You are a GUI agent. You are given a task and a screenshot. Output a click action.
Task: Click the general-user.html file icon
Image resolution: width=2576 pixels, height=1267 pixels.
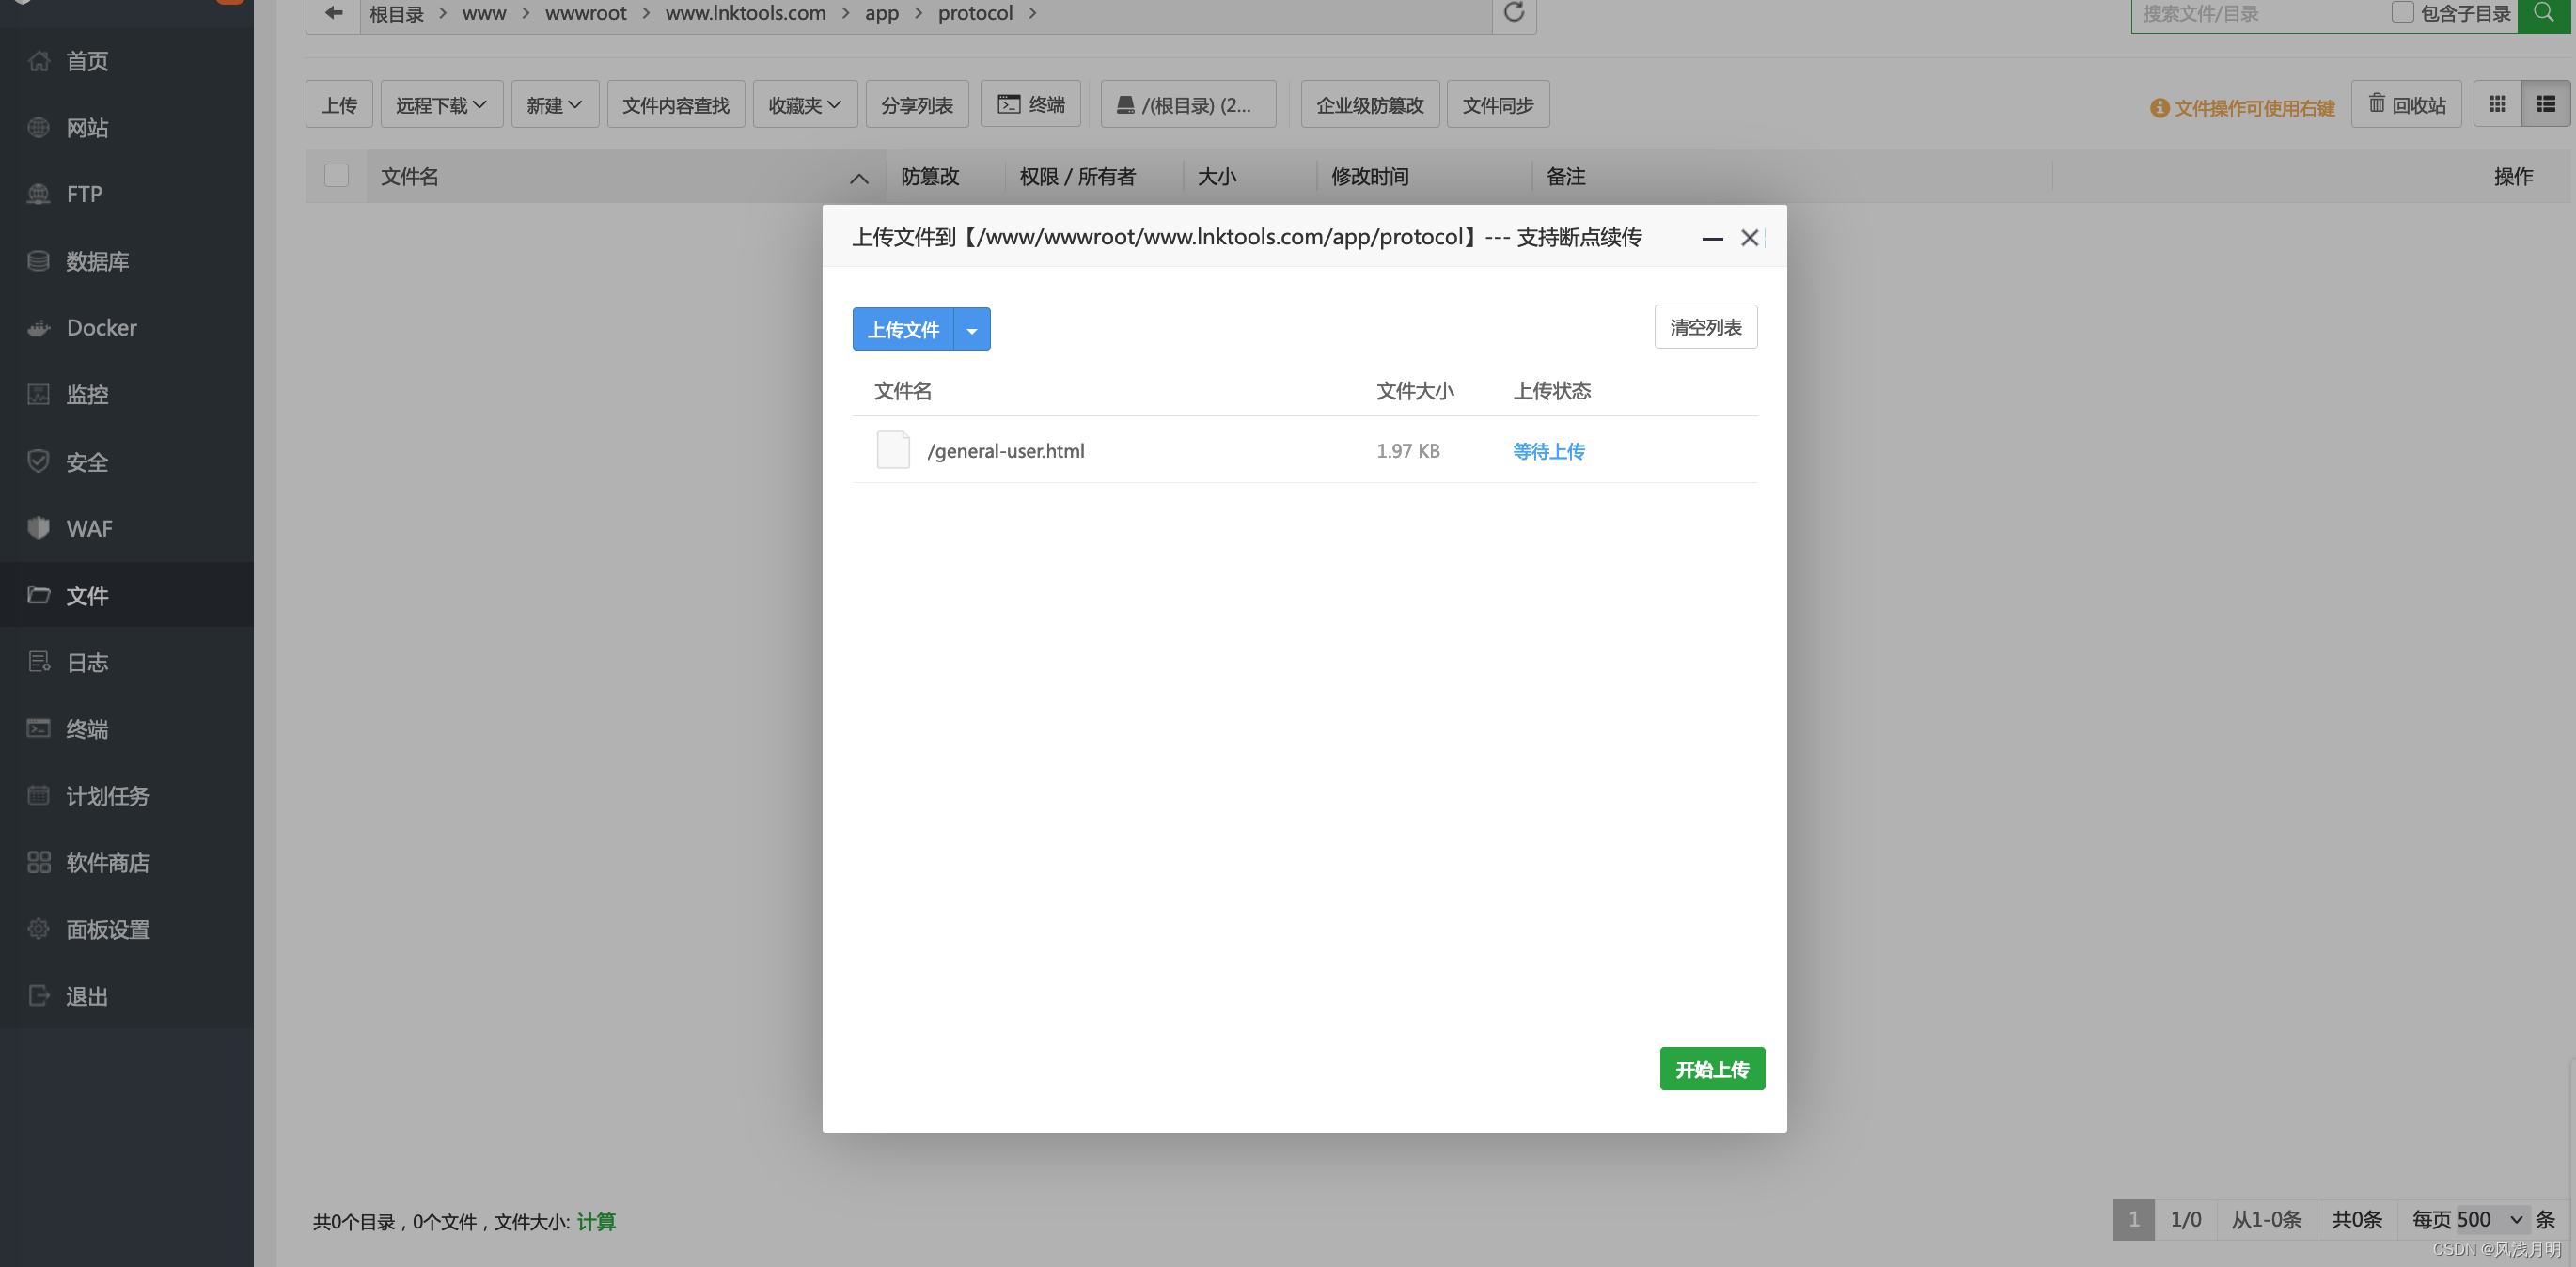893,450
